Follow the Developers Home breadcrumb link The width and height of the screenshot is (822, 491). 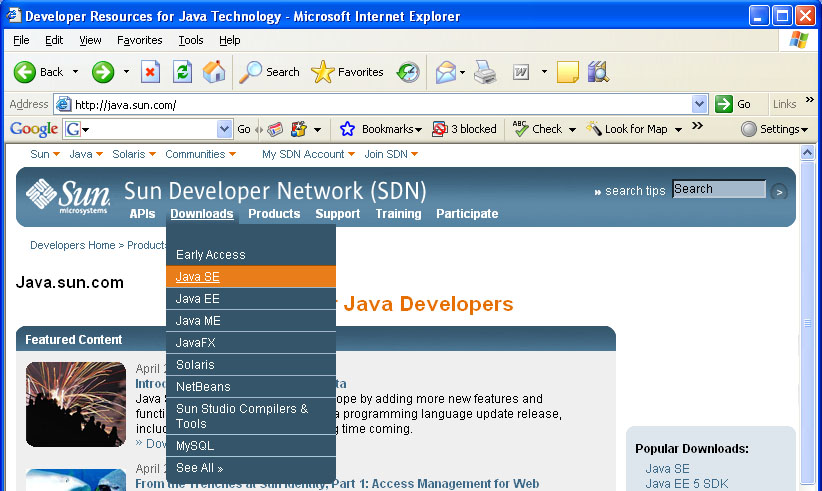(x=72, y=245)
